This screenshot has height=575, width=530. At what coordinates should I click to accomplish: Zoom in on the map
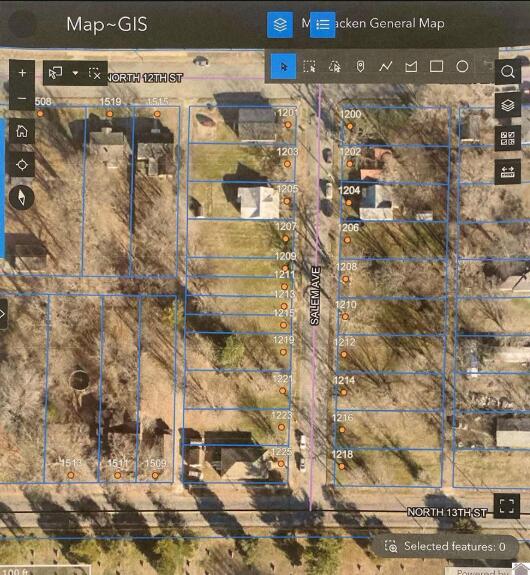point(22,73)
